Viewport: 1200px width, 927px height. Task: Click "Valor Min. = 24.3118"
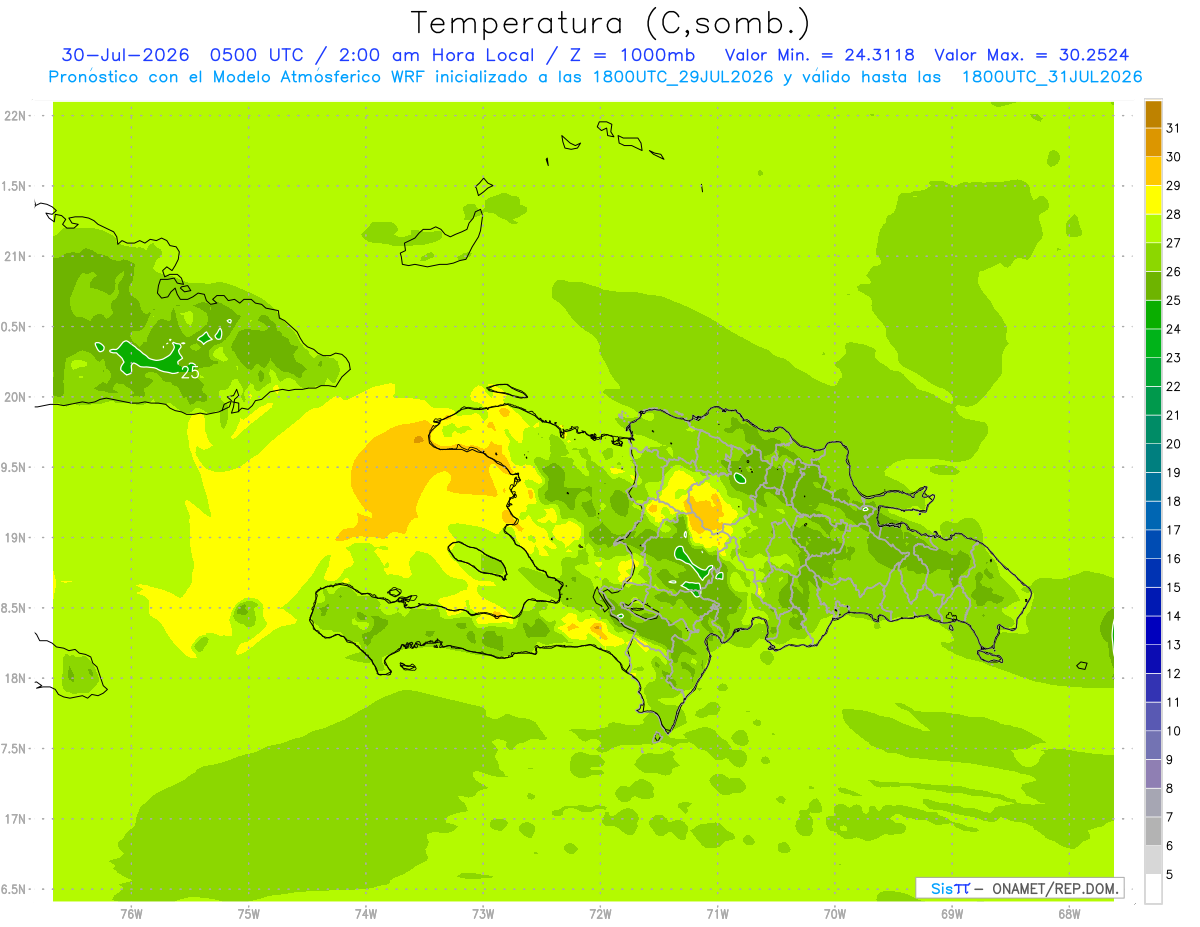822,54
